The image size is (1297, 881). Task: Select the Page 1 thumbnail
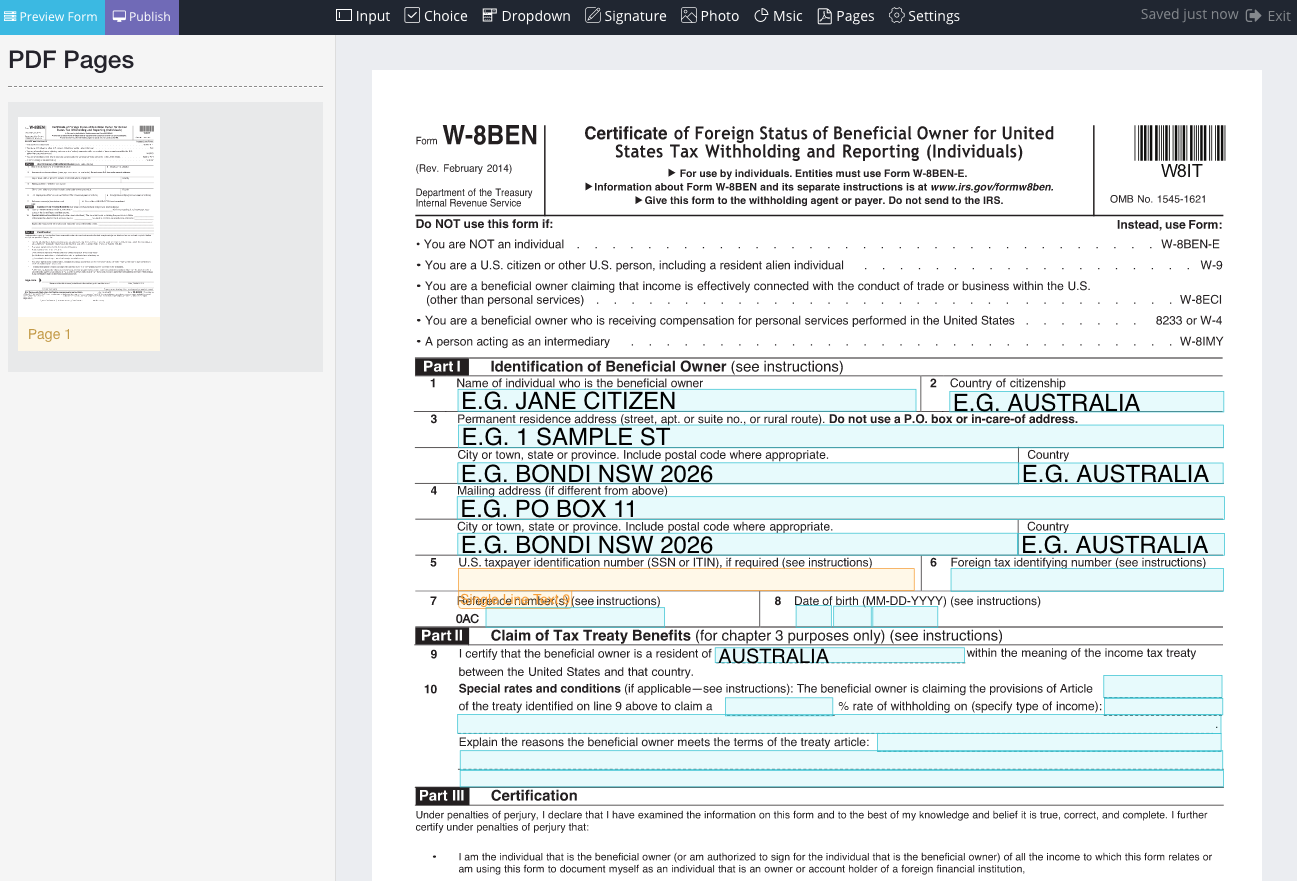tap(89, 234)
